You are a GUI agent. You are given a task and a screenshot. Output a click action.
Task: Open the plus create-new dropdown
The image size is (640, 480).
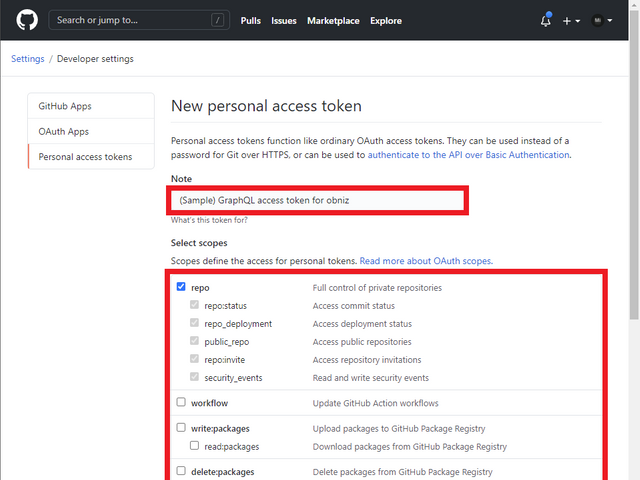click(x=571, y=21)
